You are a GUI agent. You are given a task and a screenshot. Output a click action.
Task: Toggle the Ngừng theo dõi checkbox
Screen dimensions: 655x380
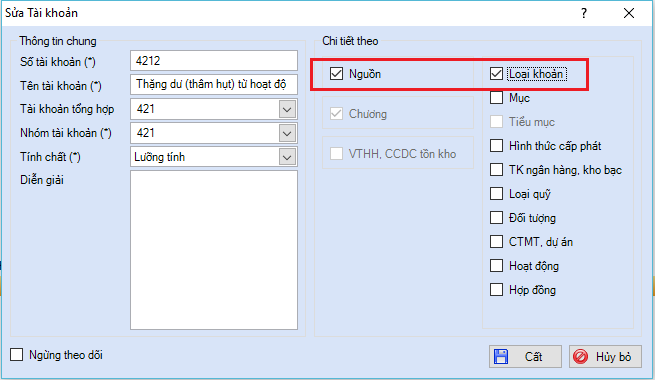(17, 355)
